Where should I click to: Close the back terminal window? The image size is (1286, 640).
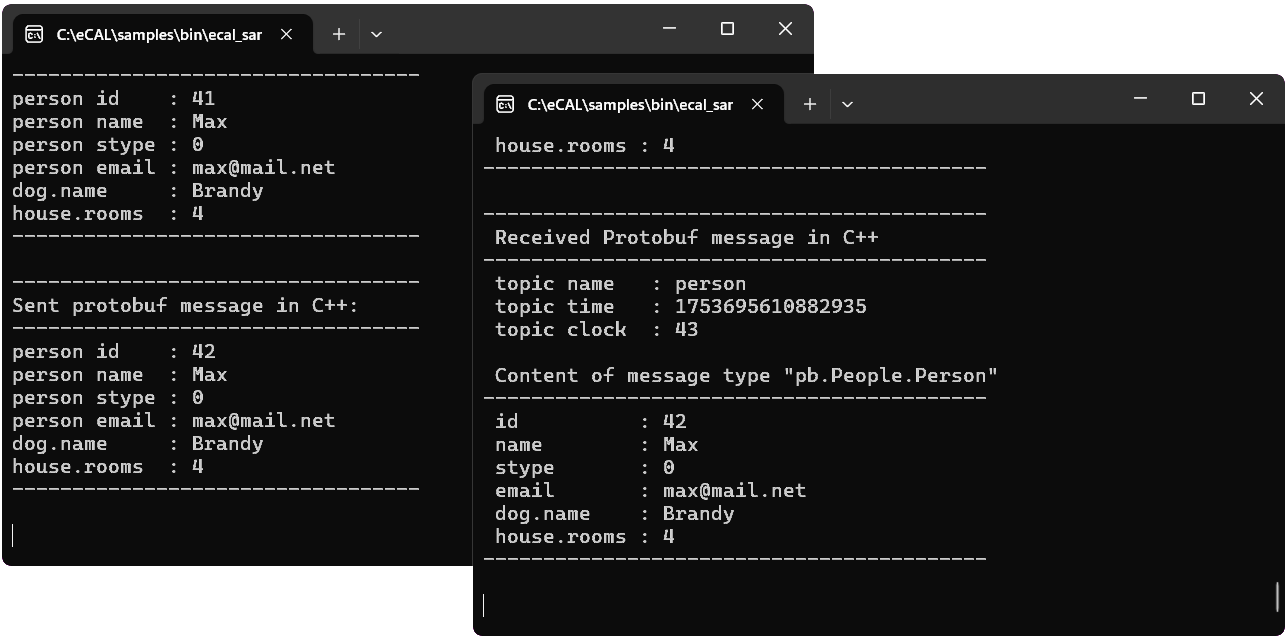tap(785, 29)
